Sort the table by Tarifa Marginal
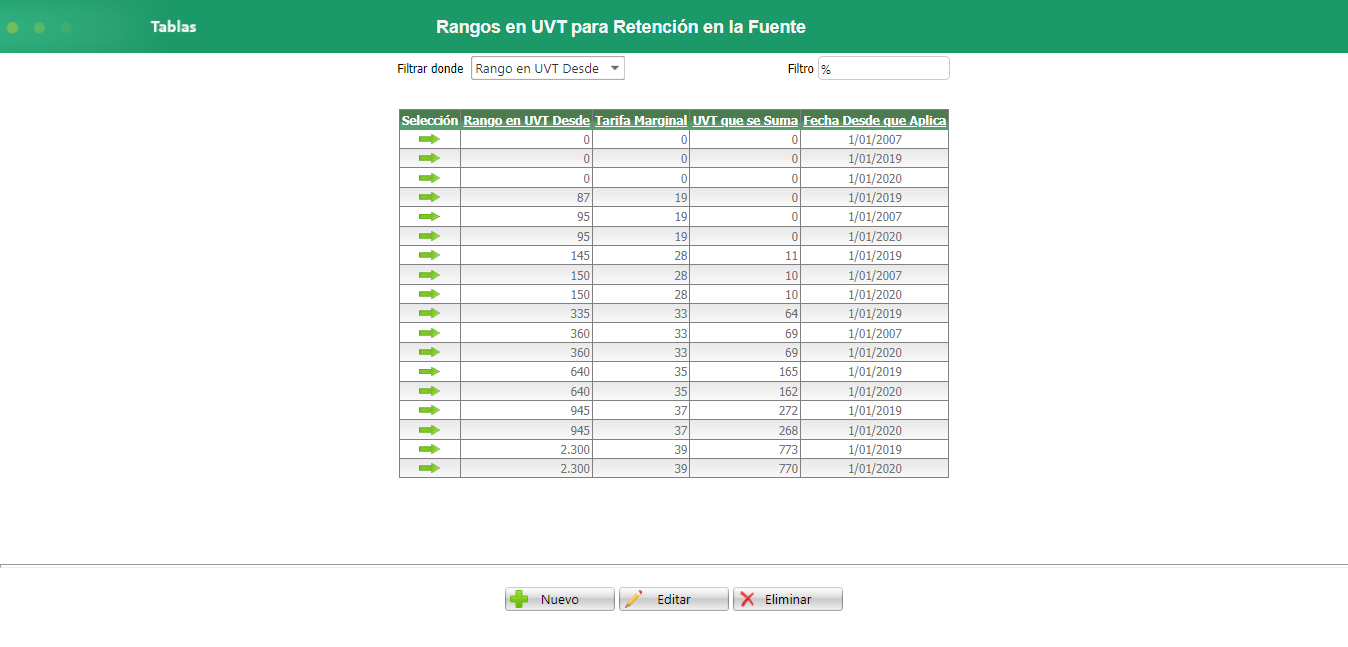Screen dimensions: 1348x647 point(641,120)
